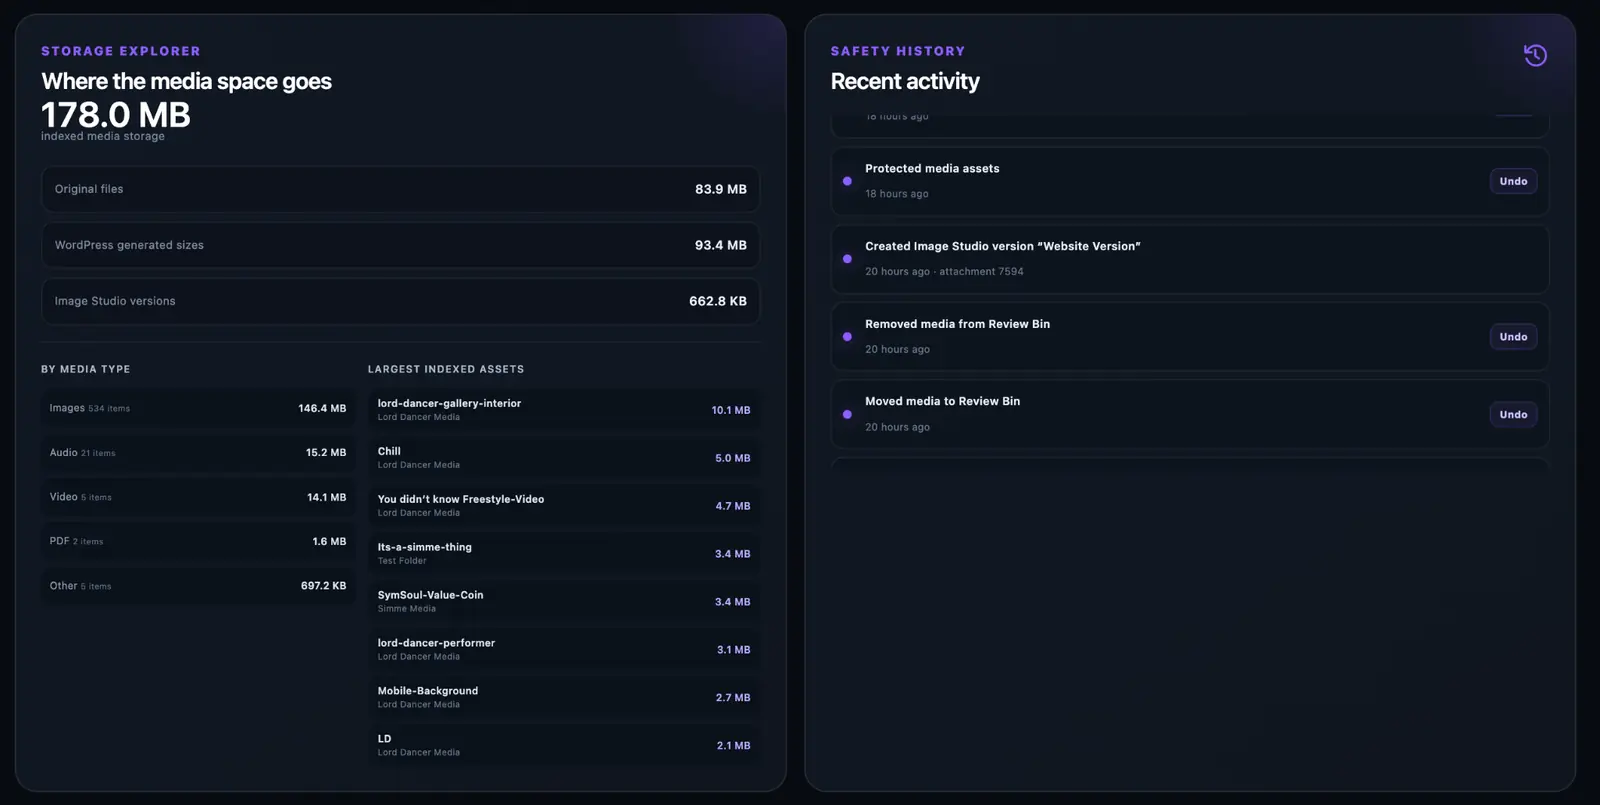Select Image Studio versions row

400,301
